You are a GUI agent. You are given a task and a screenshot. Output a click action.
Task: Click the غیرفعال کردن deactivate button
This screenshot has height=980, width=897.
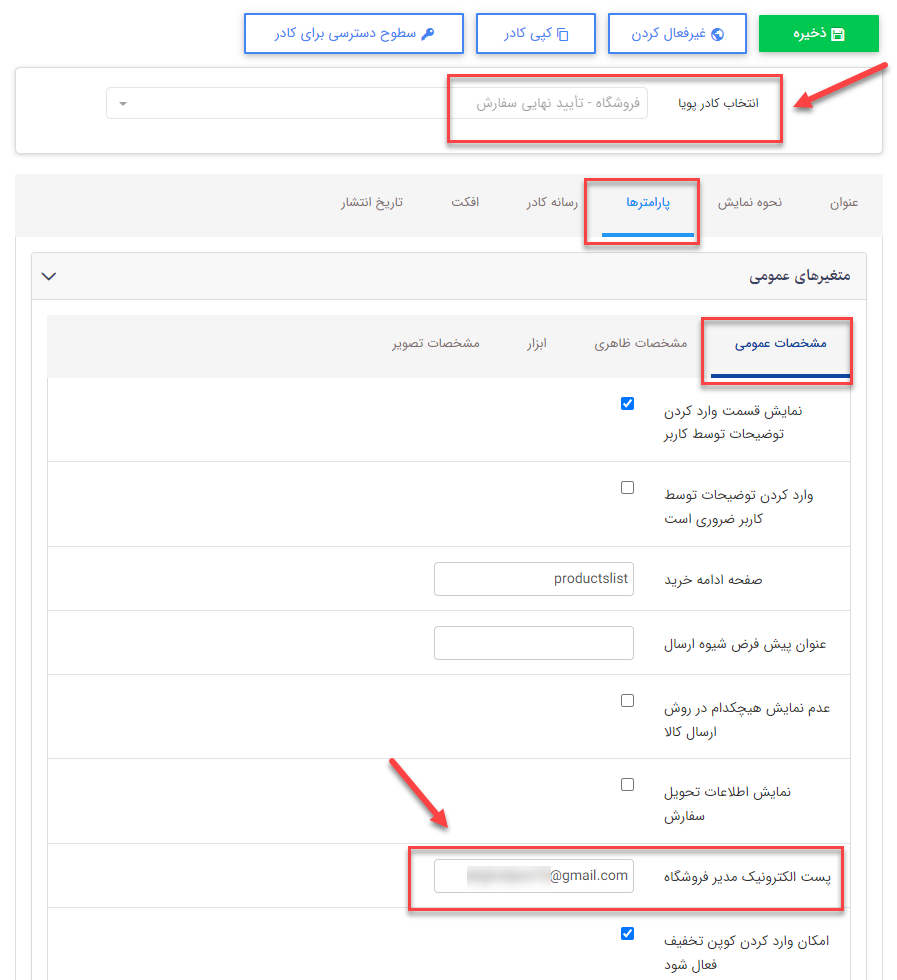(x=677, y=33)
